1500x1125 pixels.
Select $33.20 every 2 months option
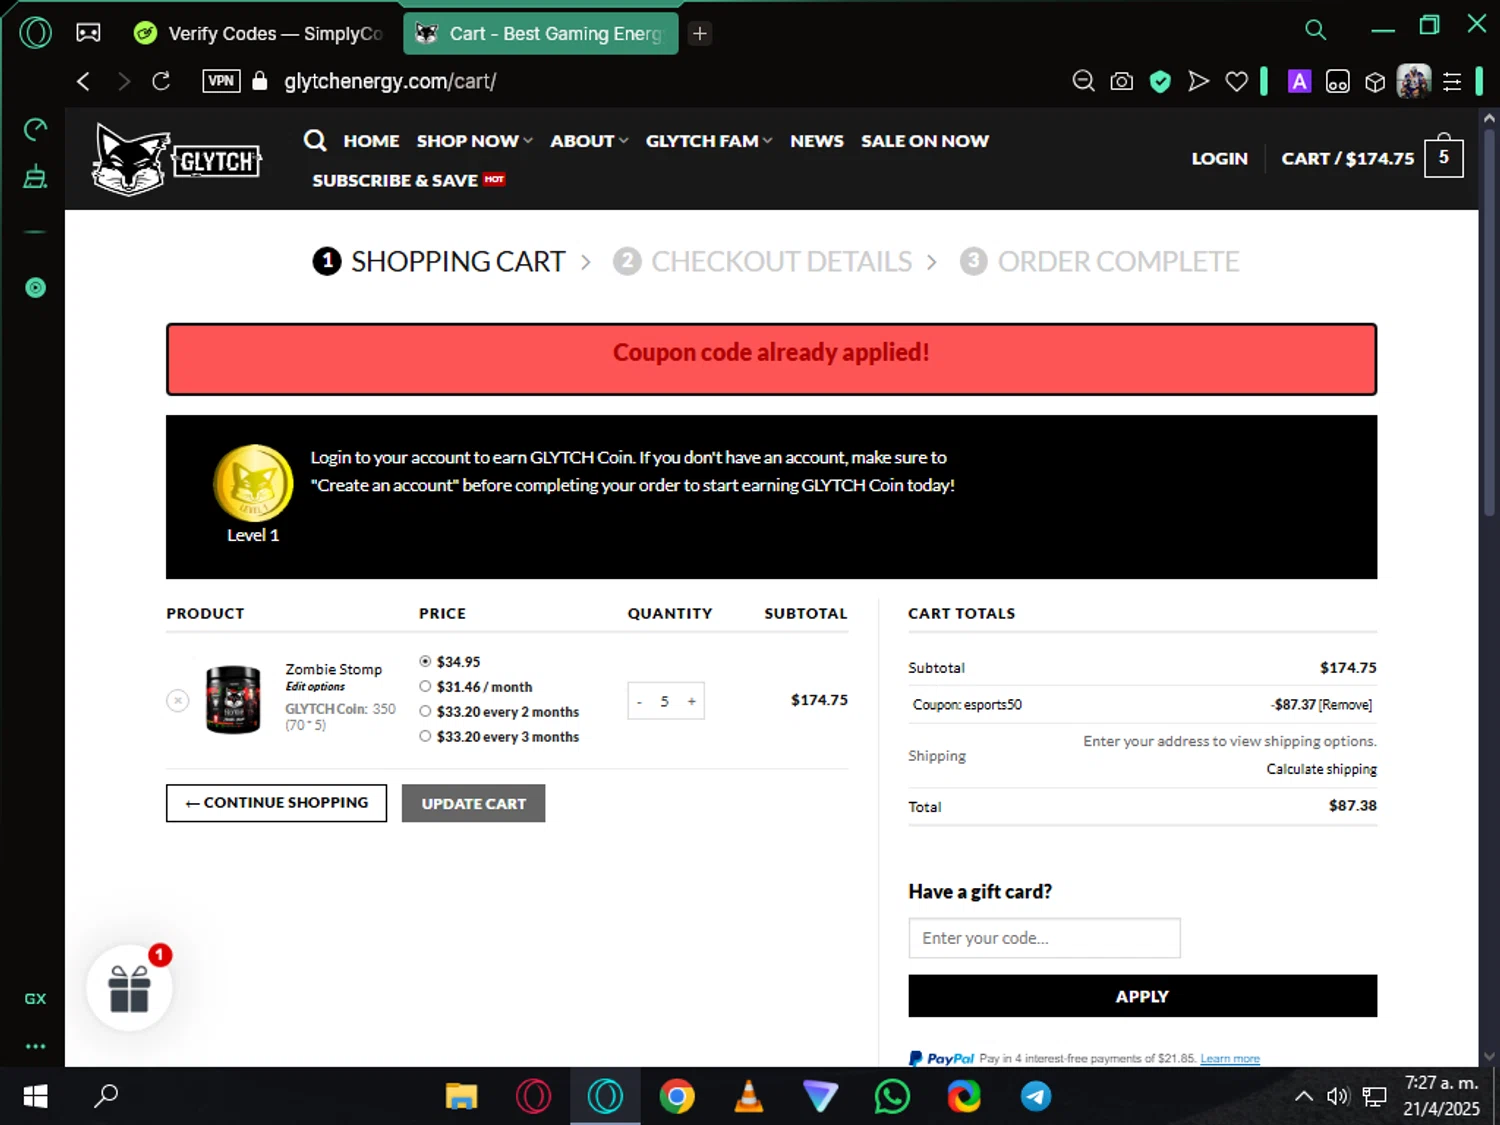tap(425, 712)
